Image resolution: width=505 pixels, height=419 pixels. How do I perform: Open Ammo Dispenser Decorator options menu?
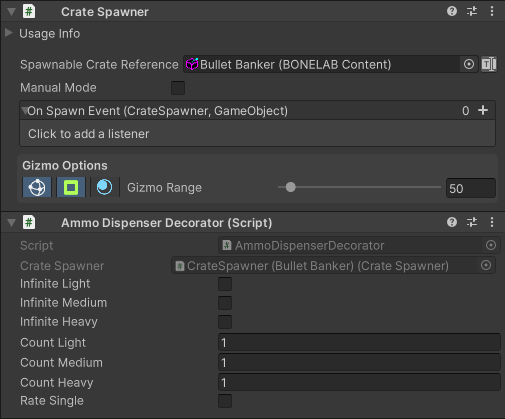[x=492, y=222]
